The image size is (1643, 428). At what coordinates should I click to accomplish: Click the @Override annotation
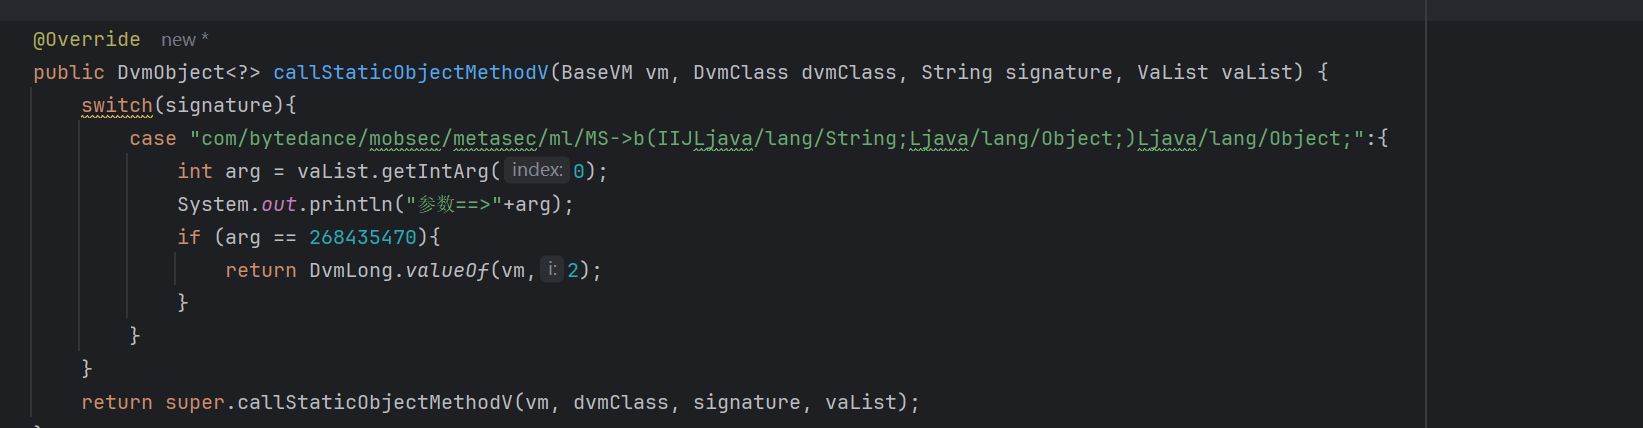[x=86, y=40]
